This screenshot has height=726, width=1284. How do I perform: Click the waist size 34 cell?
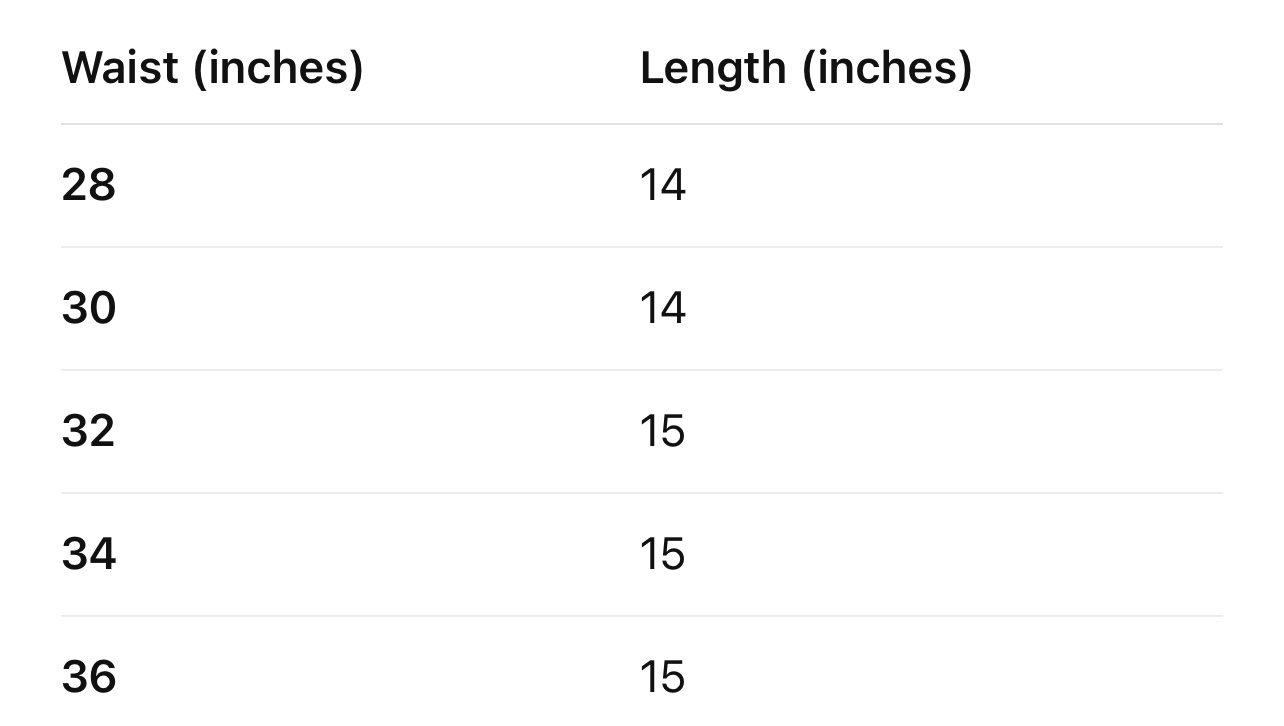click(89, 554)
